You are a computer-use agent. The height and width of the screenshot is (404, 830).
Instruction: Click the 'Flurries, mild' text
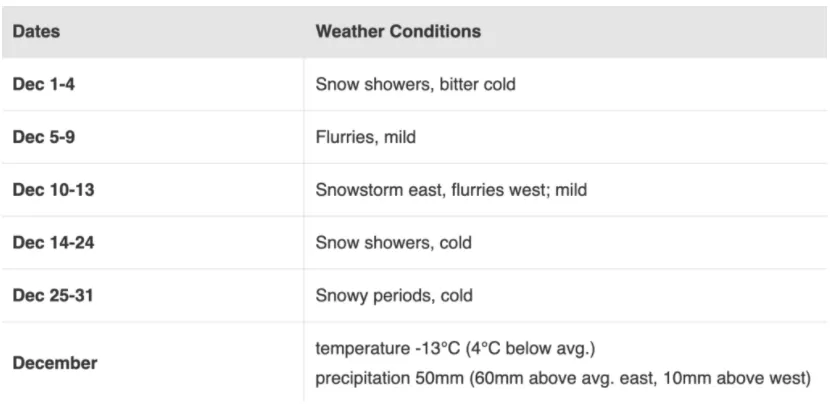coord(366,137)
